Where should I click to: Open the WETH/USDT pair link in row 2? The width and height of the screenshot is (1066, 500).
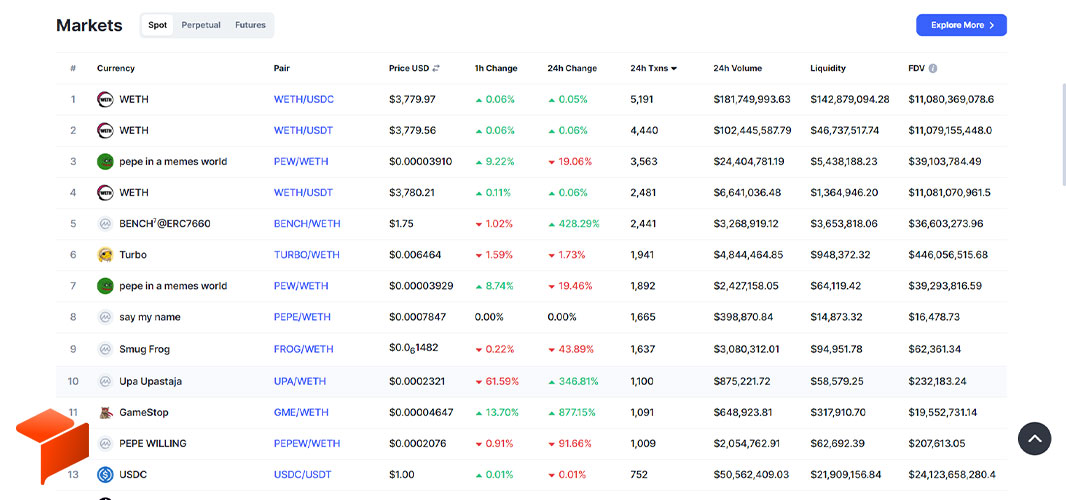coord(303,130)
